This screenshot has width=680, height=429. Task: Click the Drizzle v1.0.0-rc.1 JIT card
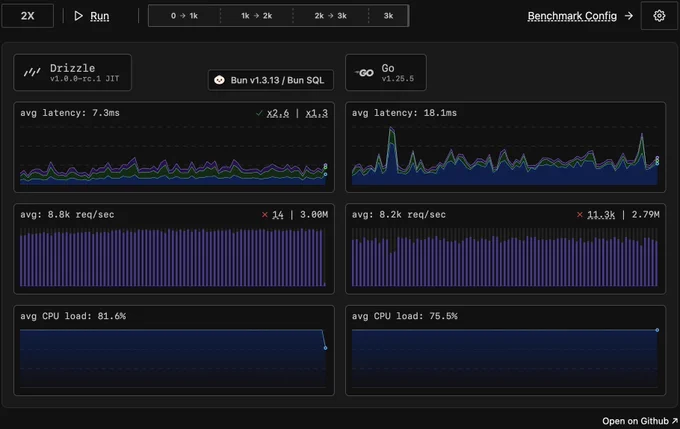click(72, 72)
